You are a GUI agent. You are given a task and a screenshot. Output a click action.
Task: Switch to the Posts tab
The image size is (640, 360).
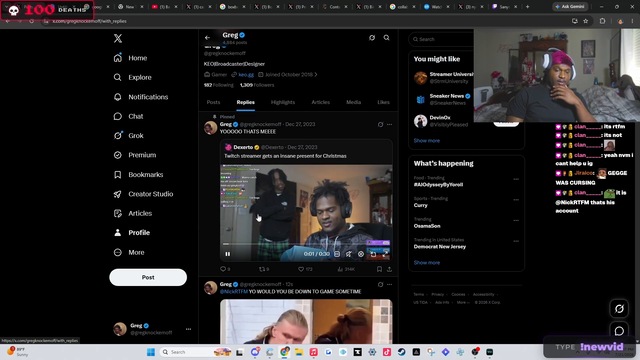[x=213, y=102]
